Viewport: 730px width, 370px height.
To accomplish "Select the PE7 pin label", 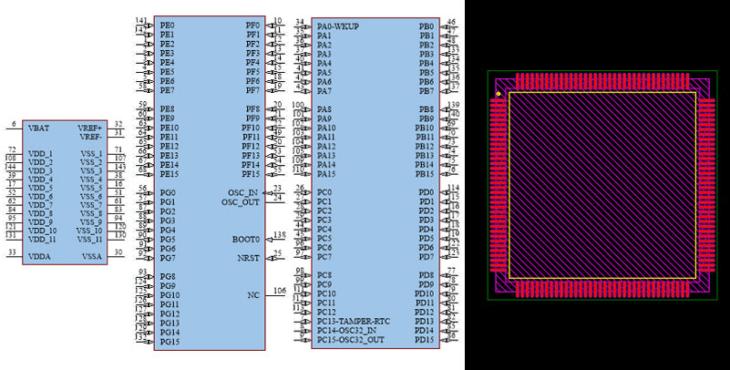I will (167, 90).
